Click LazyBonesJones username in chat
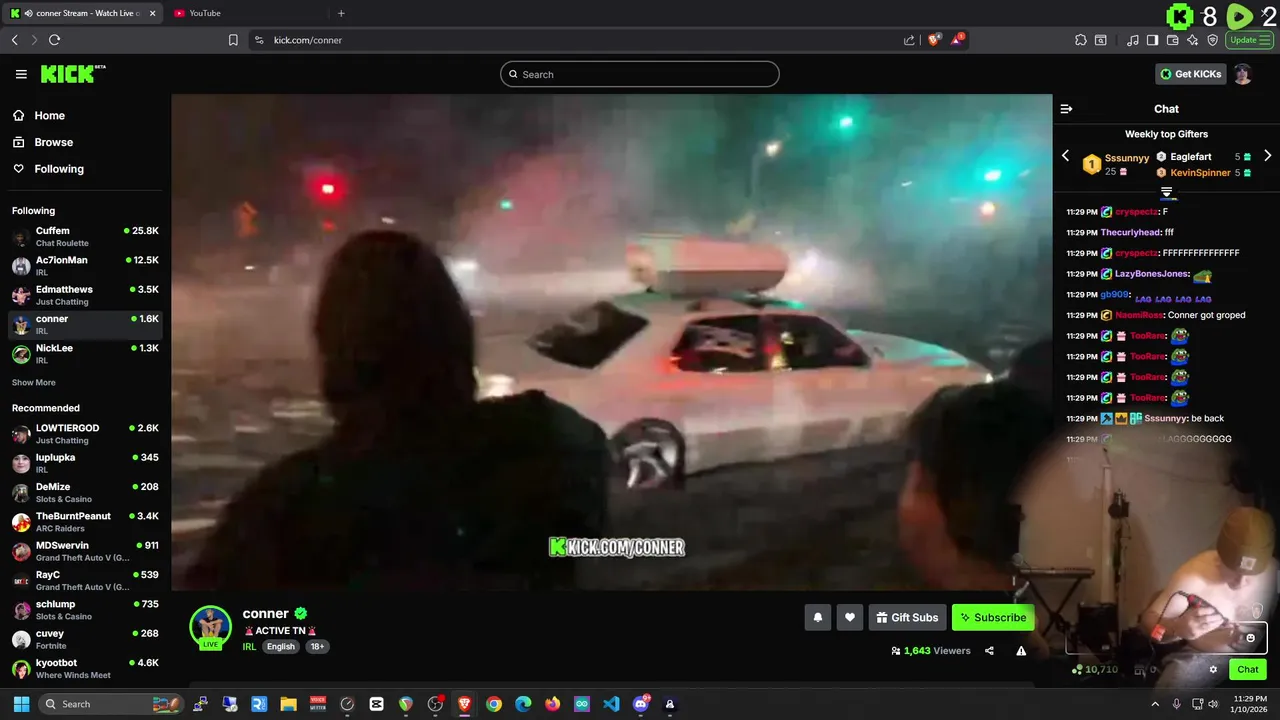Screen dimensions: 1280x720 (1152, 274)
